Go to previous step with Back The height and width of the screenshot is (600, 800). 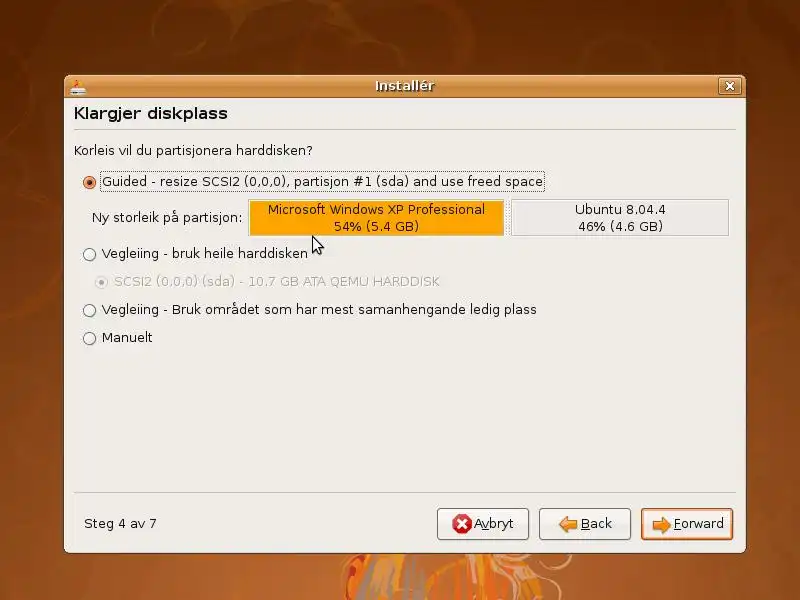585,524
